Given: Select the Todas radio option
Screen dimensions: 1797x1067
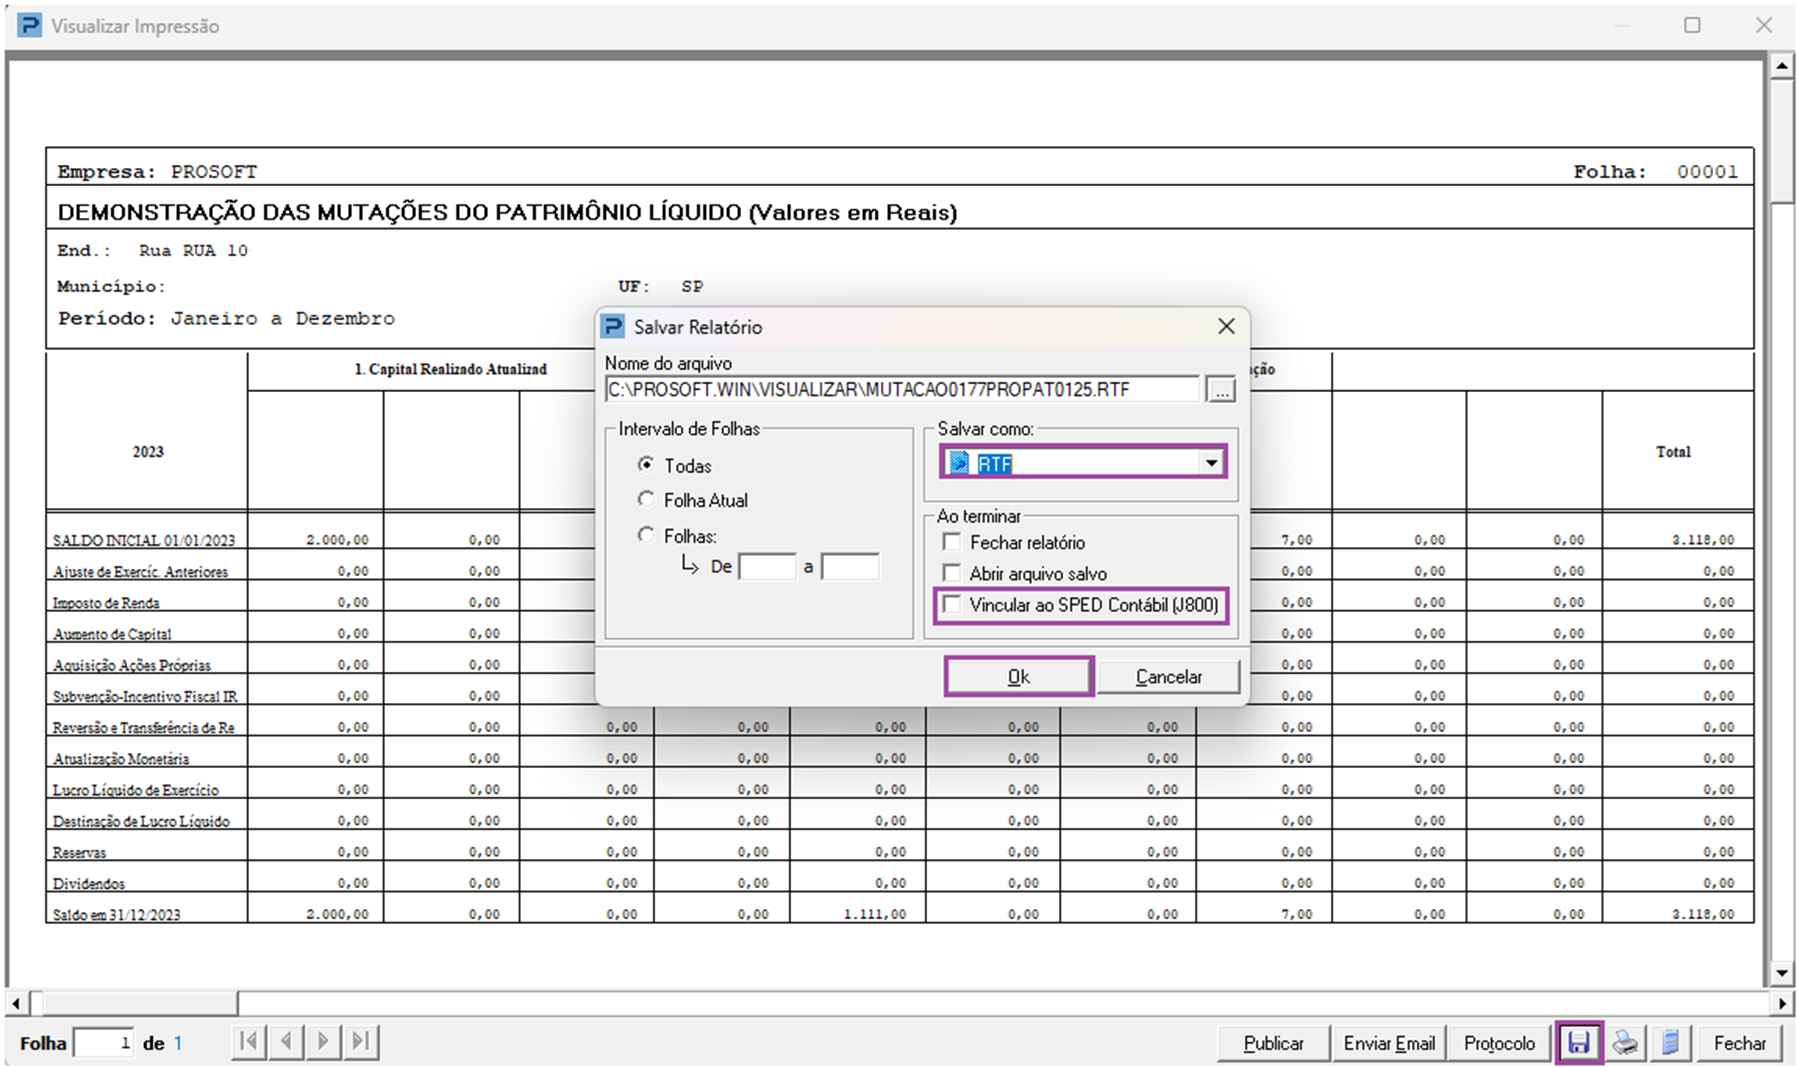Looking at the screenshot, I should 646,465.
